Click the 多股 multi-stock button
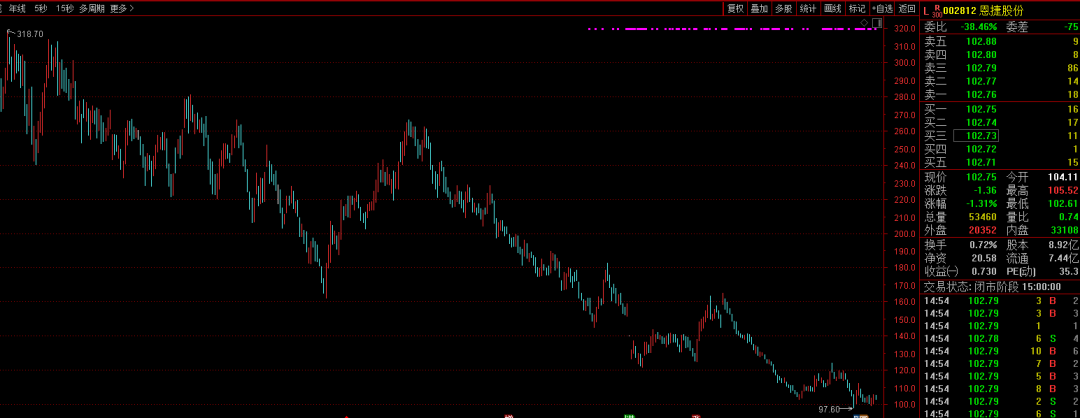The height and width of the screenshot is (418, 1080). click(784, 8)
